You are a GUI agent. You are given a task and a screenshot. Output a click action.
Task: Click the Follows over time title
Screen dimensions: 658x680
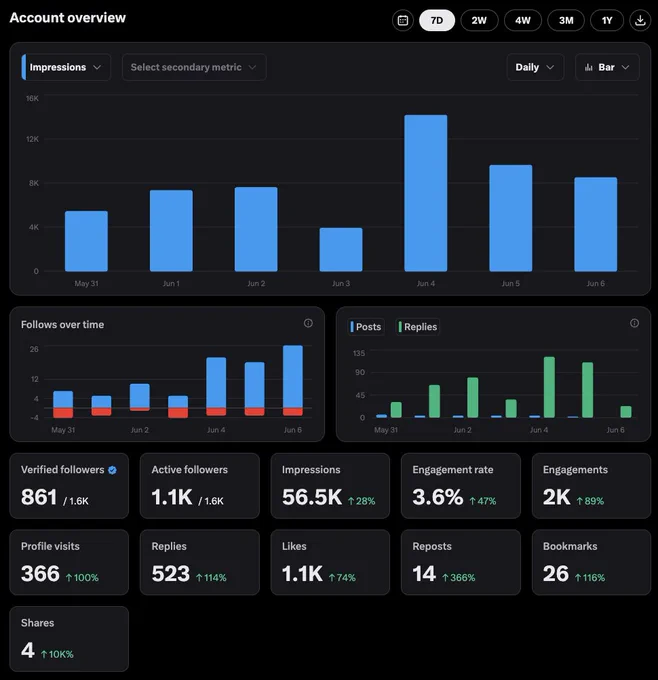point(62,325)
